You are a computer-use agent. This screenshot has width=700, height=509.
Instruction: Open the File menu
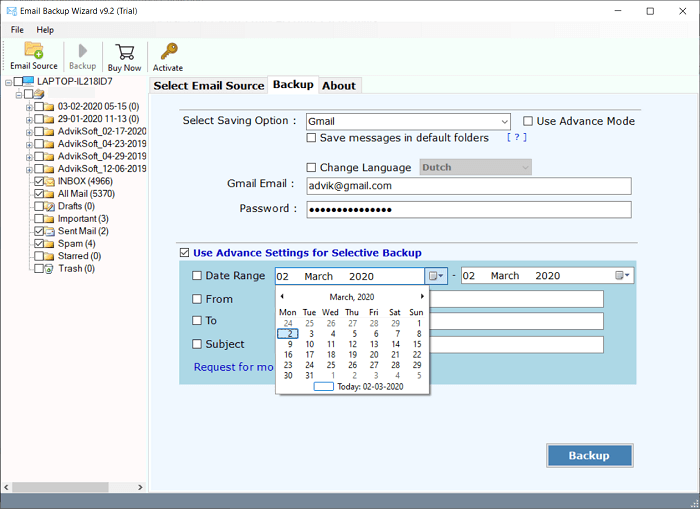coord(17,30)
